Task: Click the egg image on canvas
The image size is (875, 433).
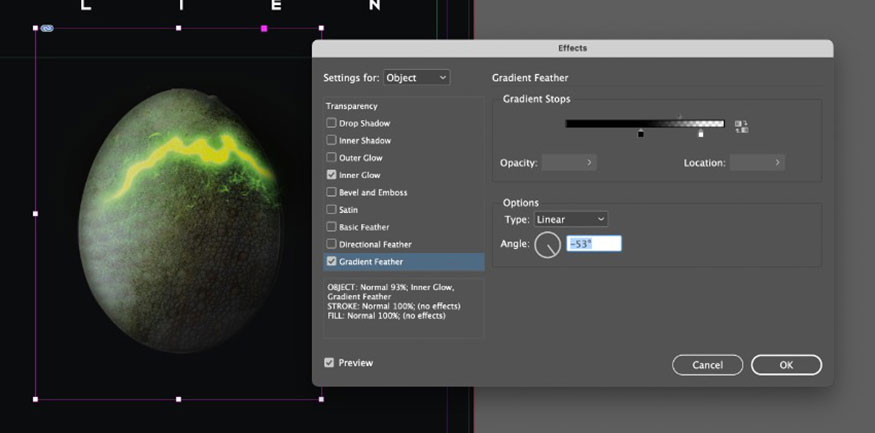Action: pyautogui.click(x=180, y=220)
